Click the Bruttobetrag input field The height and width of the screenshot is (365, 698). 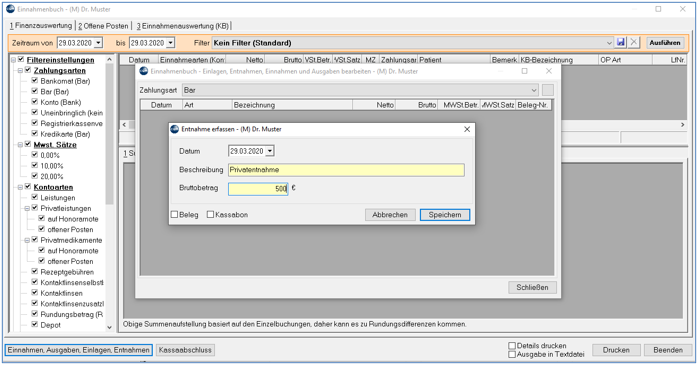pyautogui.click(x=258, y=189)
